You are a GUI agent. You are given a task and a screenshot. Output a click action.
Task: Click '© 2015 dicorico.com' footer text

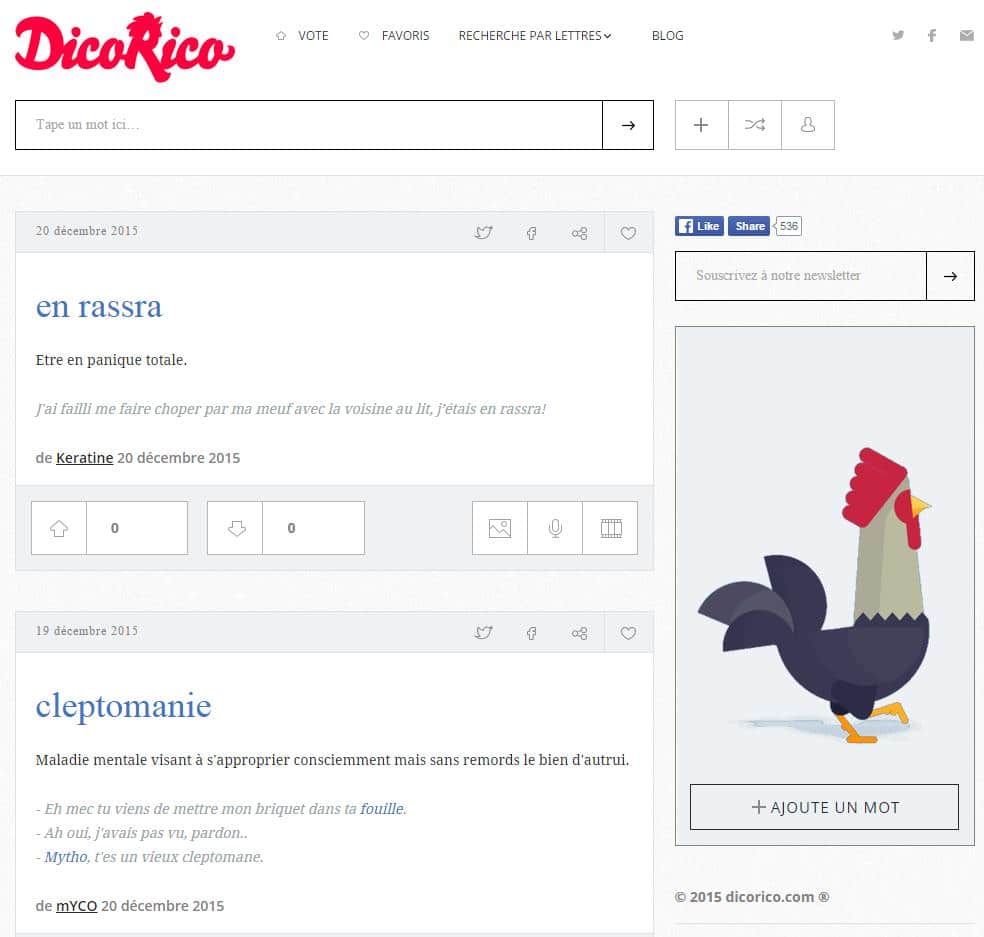pos(752,897)
